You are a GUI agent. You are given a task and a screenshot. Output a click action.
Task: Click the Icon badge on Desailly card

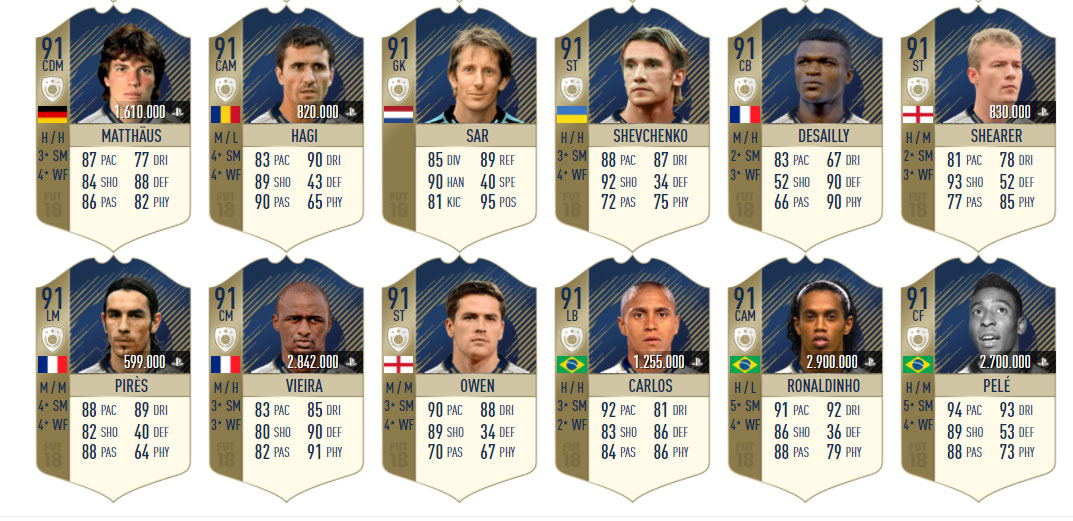(745, 89)
